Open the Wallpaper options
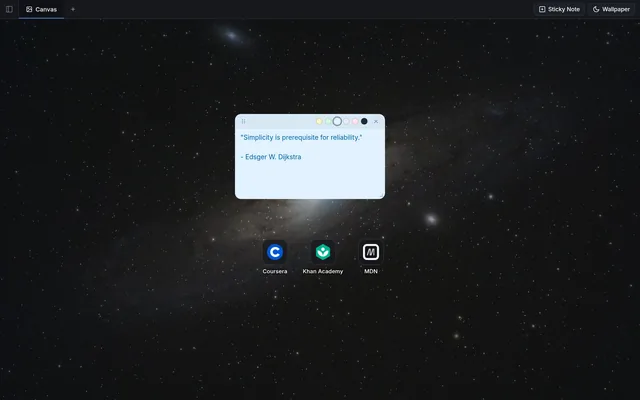The height and width of the screenshot is (400, 640). coord(611,9)
